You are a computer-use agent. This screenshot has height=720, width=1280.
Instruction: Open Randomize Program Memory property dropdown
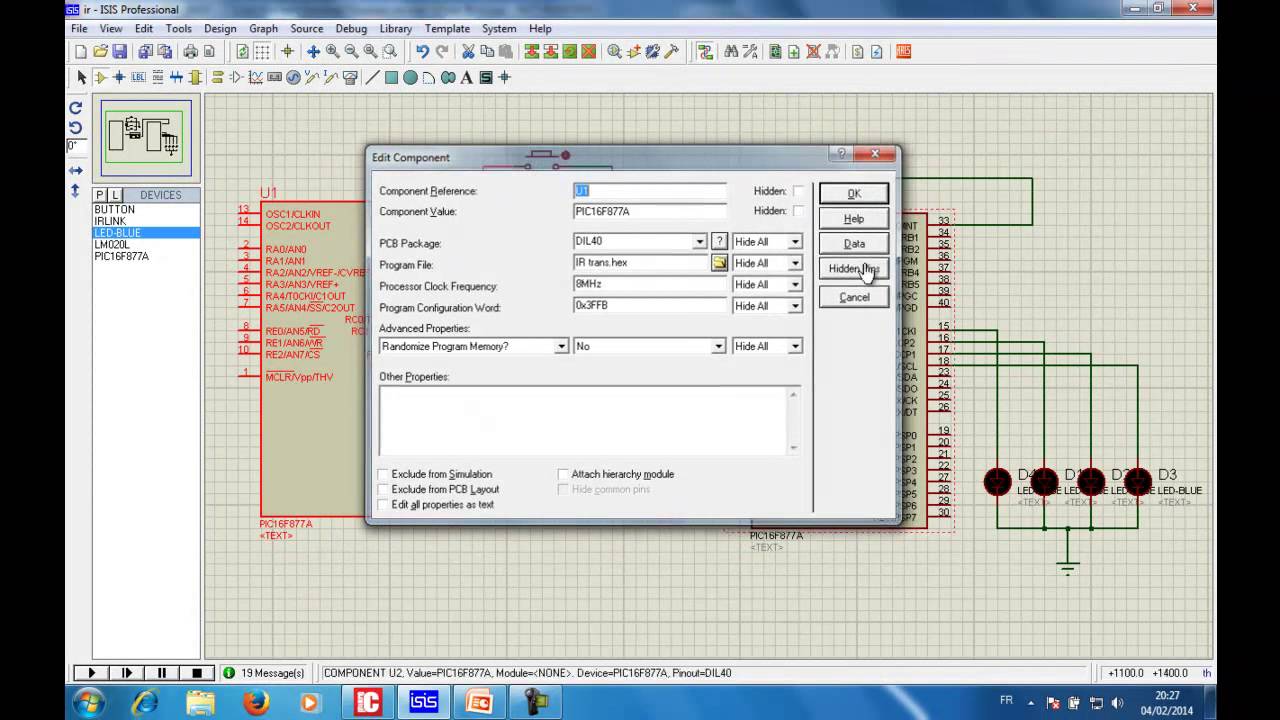pos(561,346)
